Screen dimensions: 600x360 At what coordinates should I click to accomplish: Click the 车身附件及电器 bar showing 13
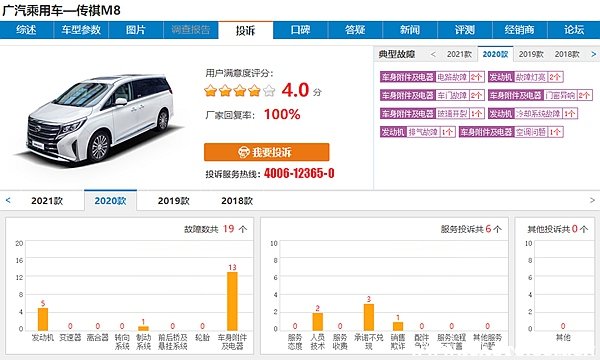[232, 301]
